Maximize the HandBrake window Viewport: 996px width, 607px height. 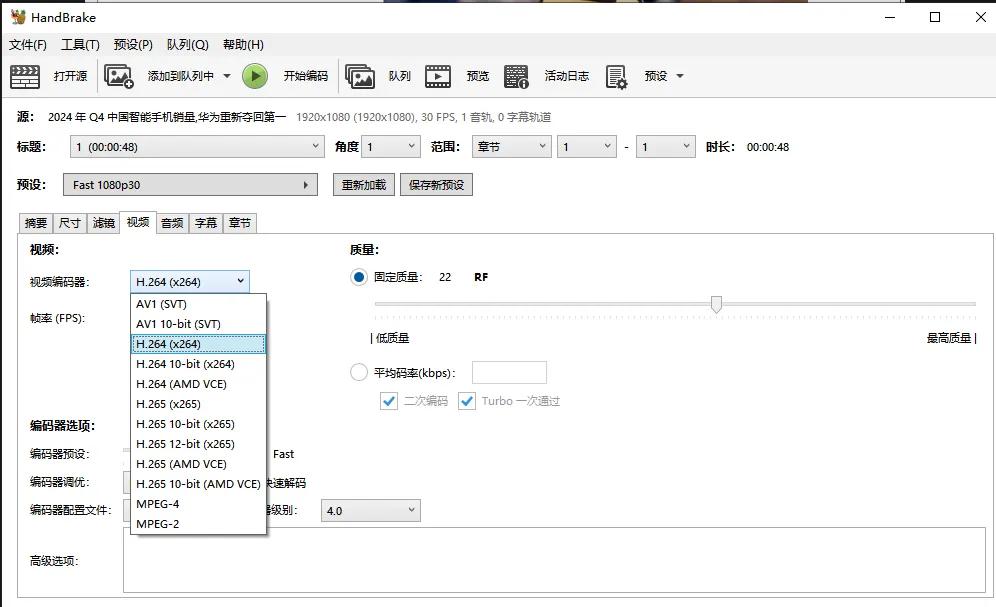click(935, 17)
